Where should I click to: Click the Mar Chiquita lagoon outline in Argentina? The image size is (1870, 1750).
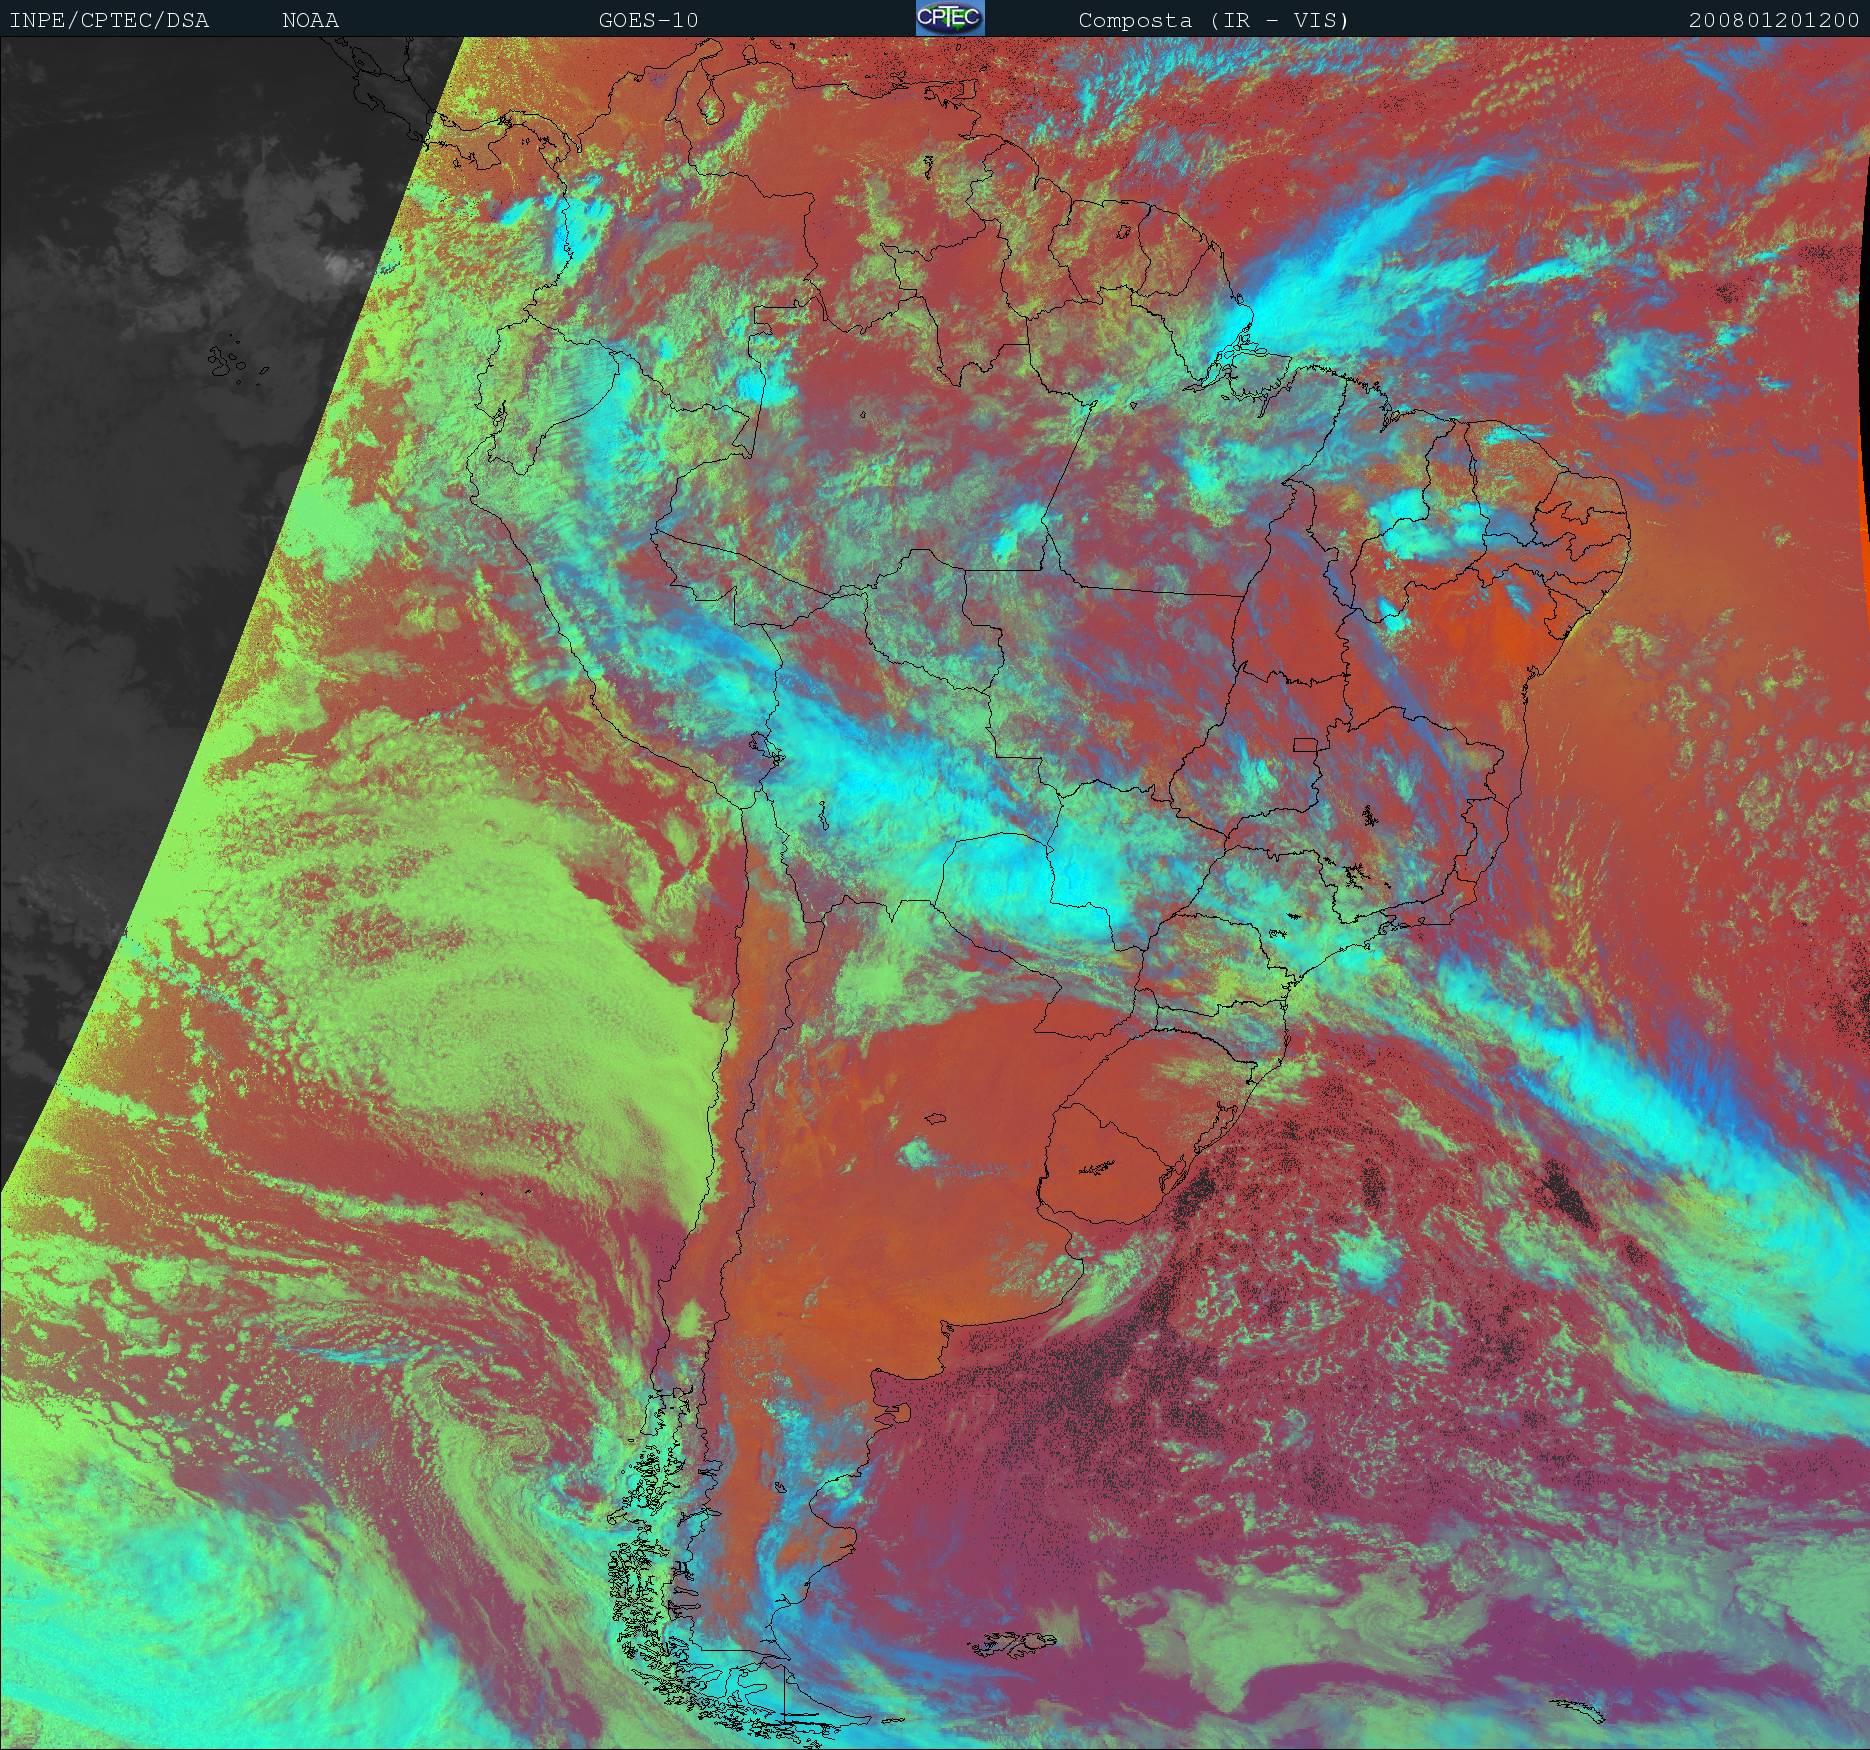[x=936, y=1120]
